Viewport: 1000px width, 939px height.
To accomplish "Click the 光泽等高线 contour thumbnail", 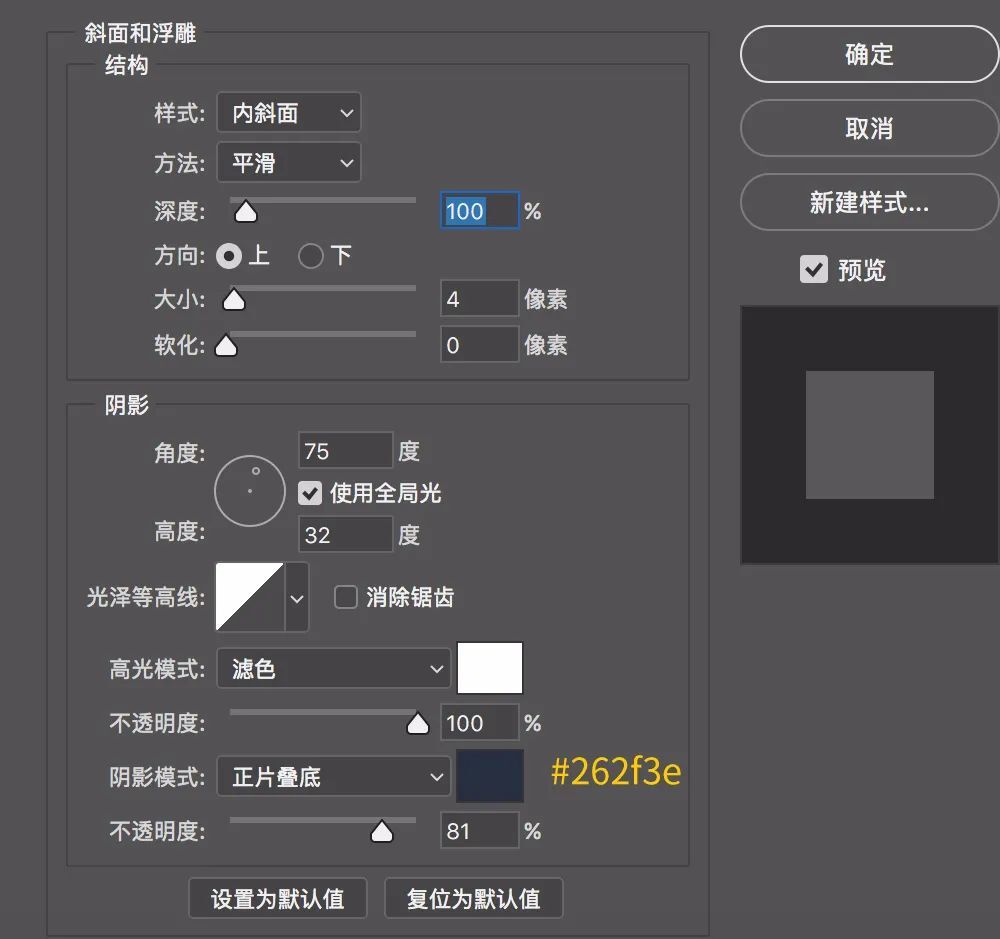I will pyautogui.click(x=250, y=597).
